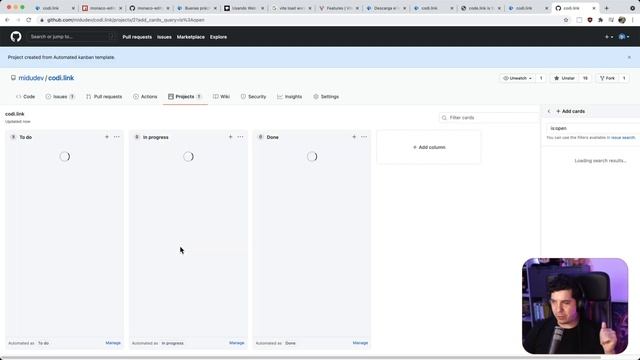Image resolution: width=640 pixels, height=360 pixels.
Task: Add a card to the To do column
Action: click(107, 137)
